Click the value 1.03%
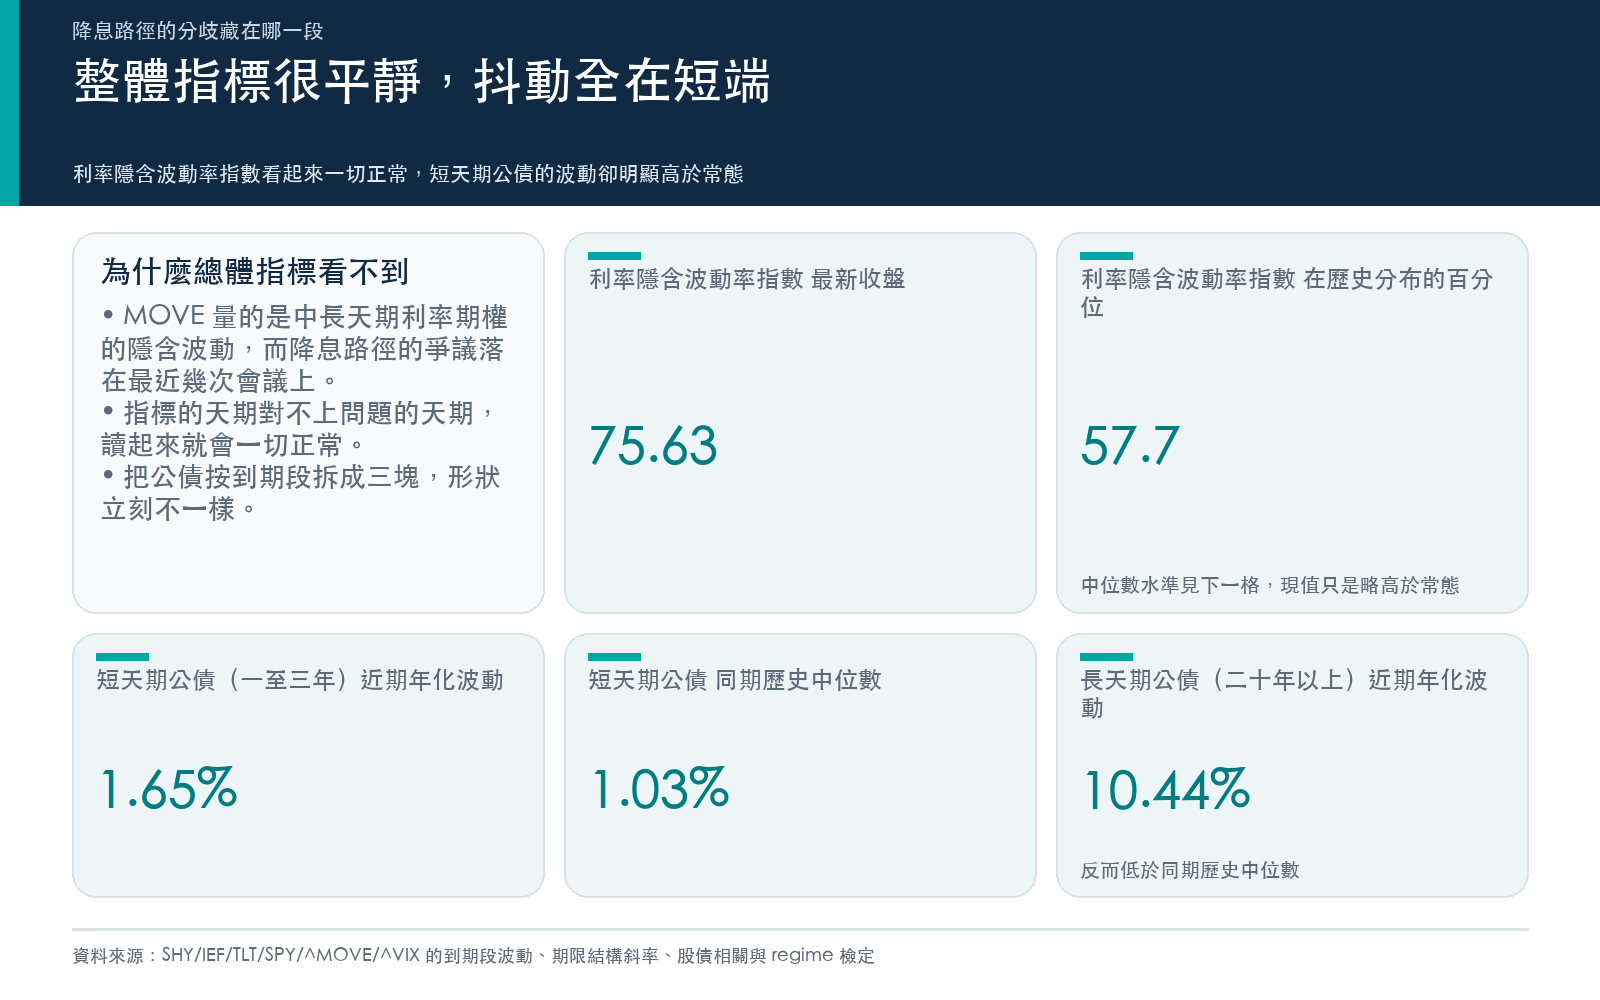1600x1000 pixels. (x=660, y=789)
